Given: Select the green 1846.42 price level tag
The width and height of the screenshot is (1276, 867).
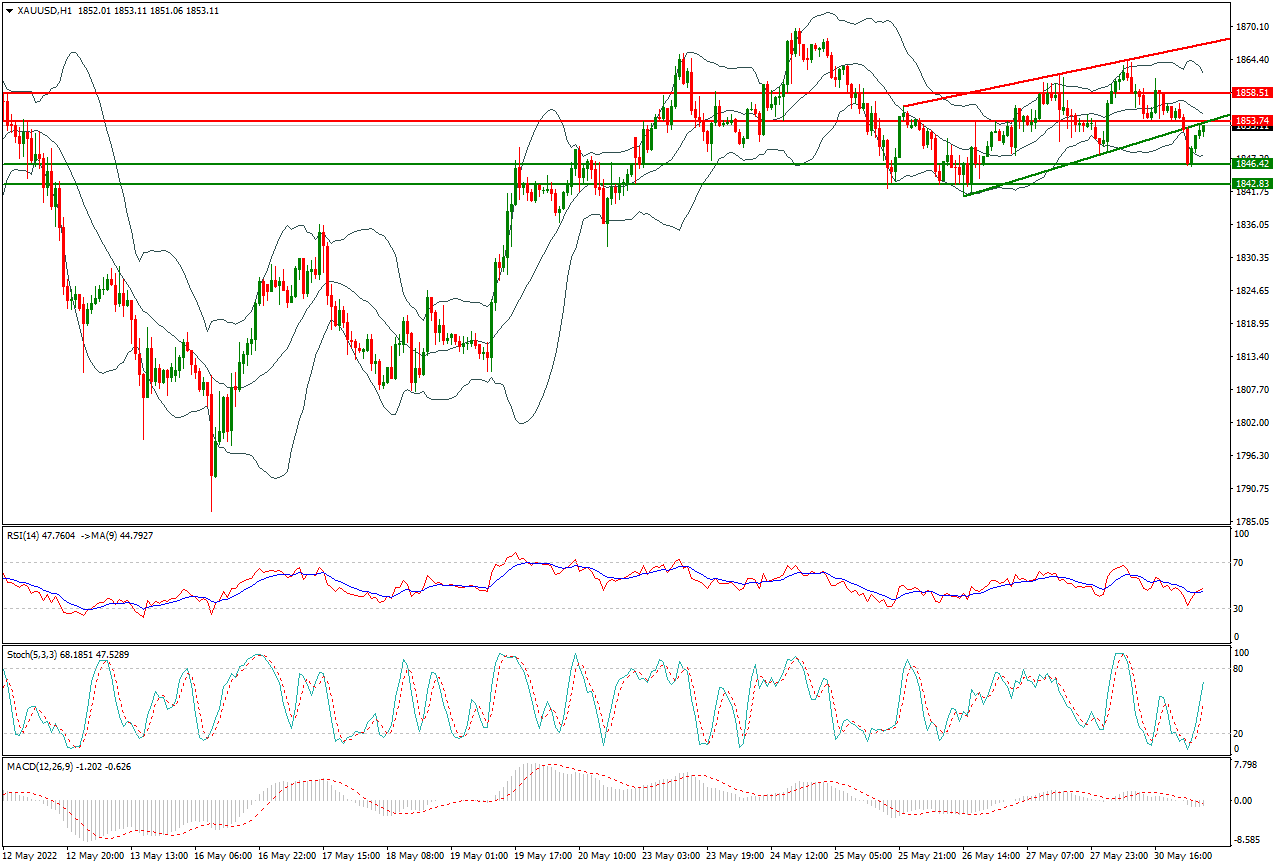Looking at the screenshot, I should (x=1252, y=163).
